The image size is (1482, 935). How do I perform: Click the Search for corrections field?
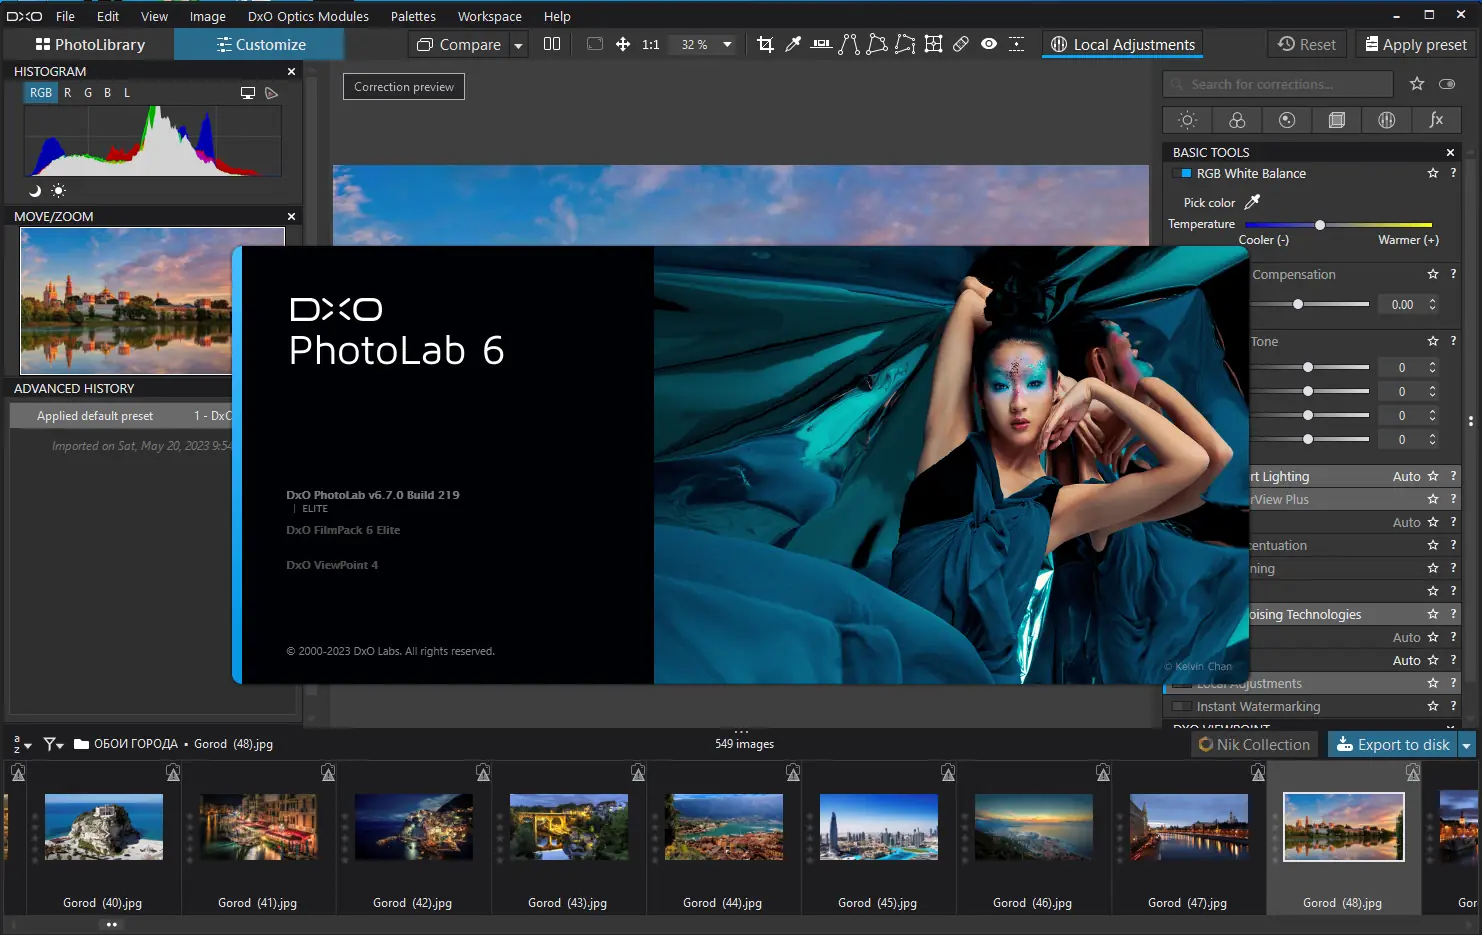pos(1278,84)
